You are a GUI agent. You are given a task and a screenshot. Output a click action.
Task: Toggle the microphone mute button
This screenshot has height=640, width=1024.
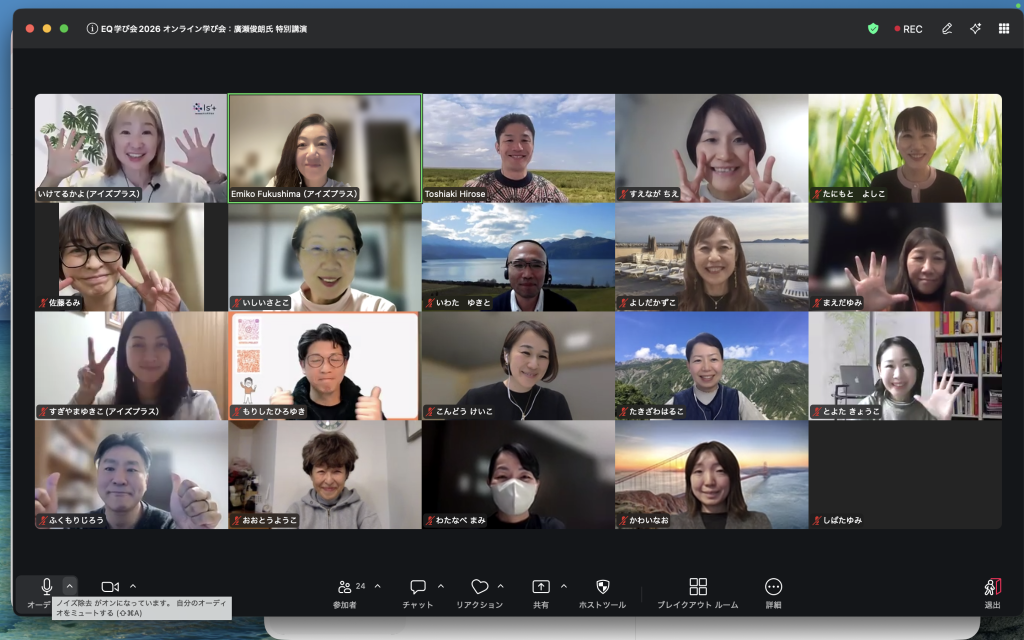pyautogui.click(x=46, y=587)
